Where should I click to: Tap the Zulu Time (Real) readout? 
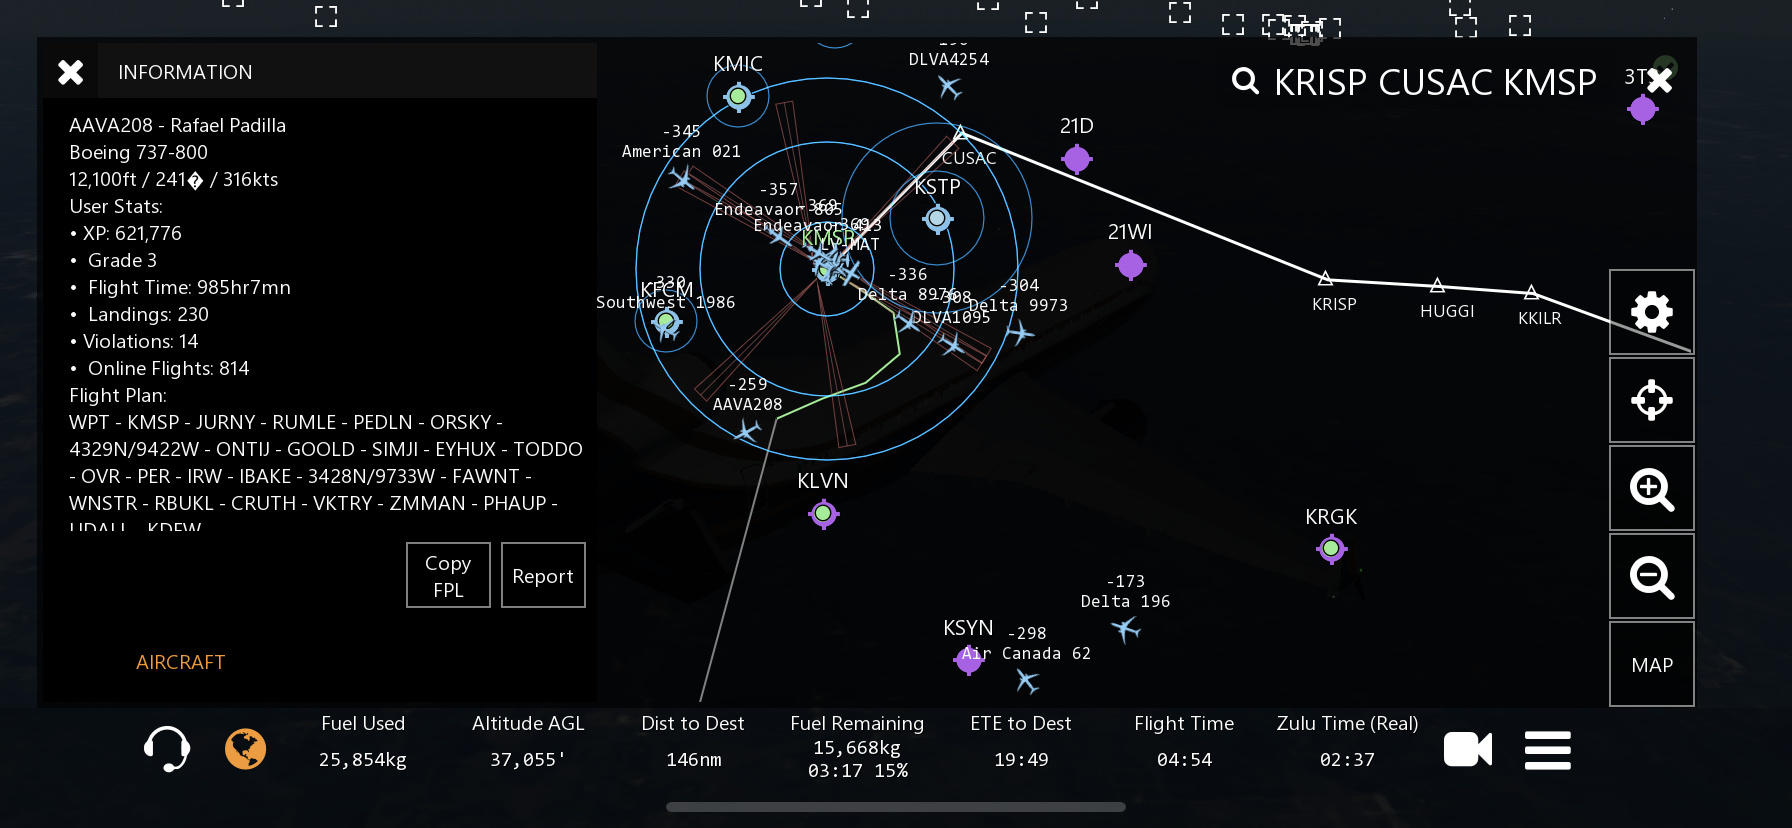1347,742
